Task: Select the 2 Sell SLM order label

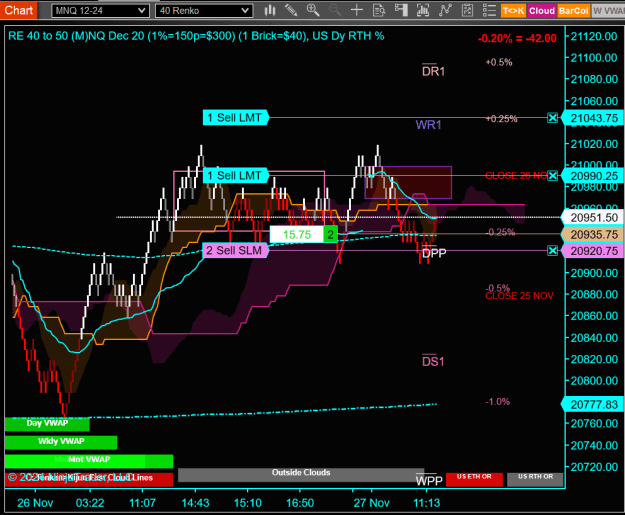Action: [x=235, y=250]
